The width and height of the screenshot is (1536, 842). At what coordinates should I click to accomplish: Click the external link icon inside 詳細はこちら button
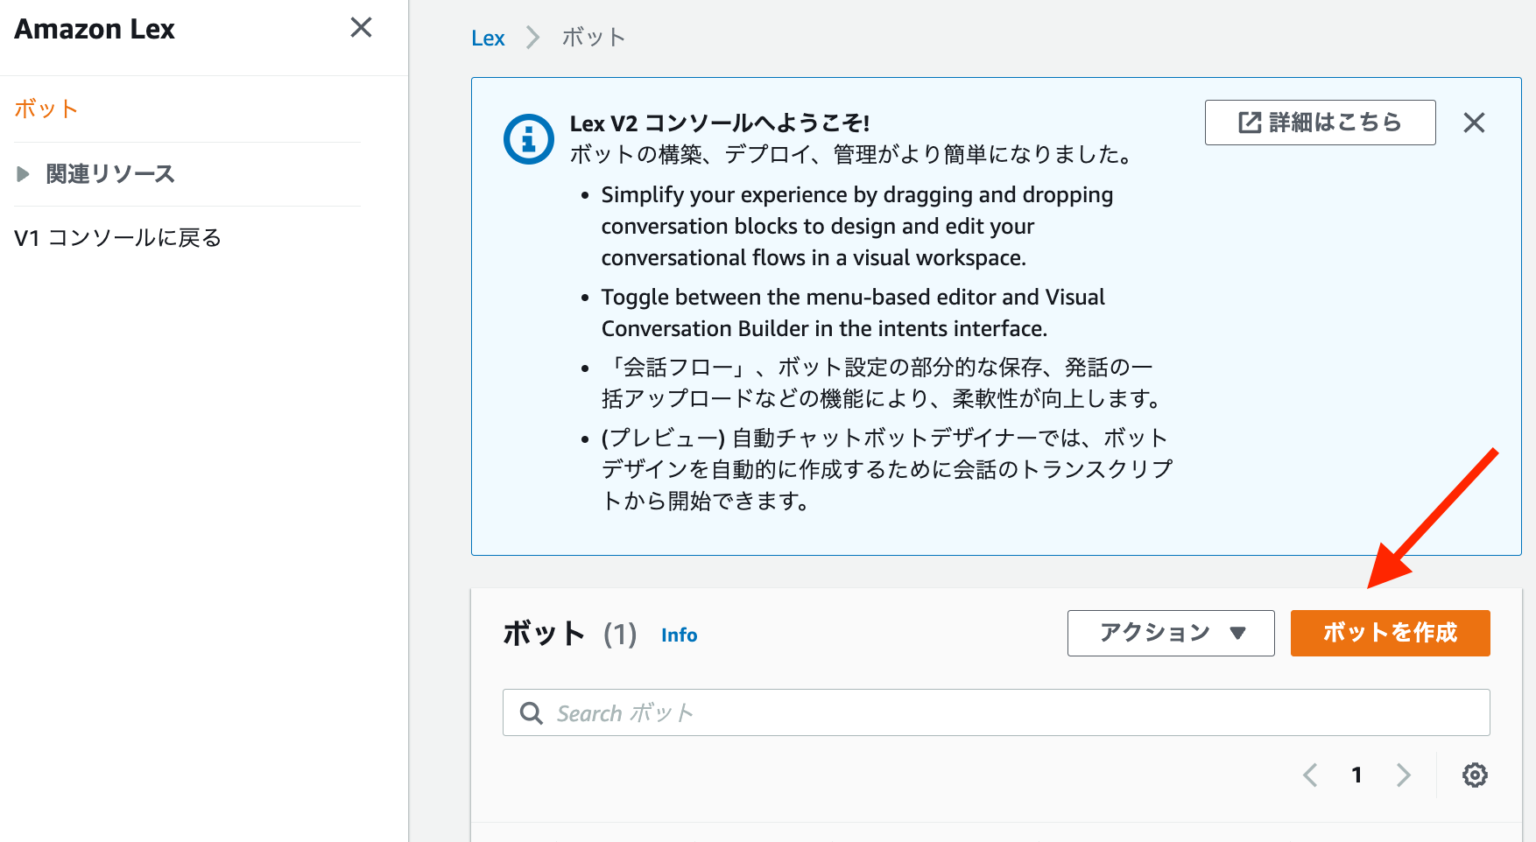click(x=1248, y=122)
